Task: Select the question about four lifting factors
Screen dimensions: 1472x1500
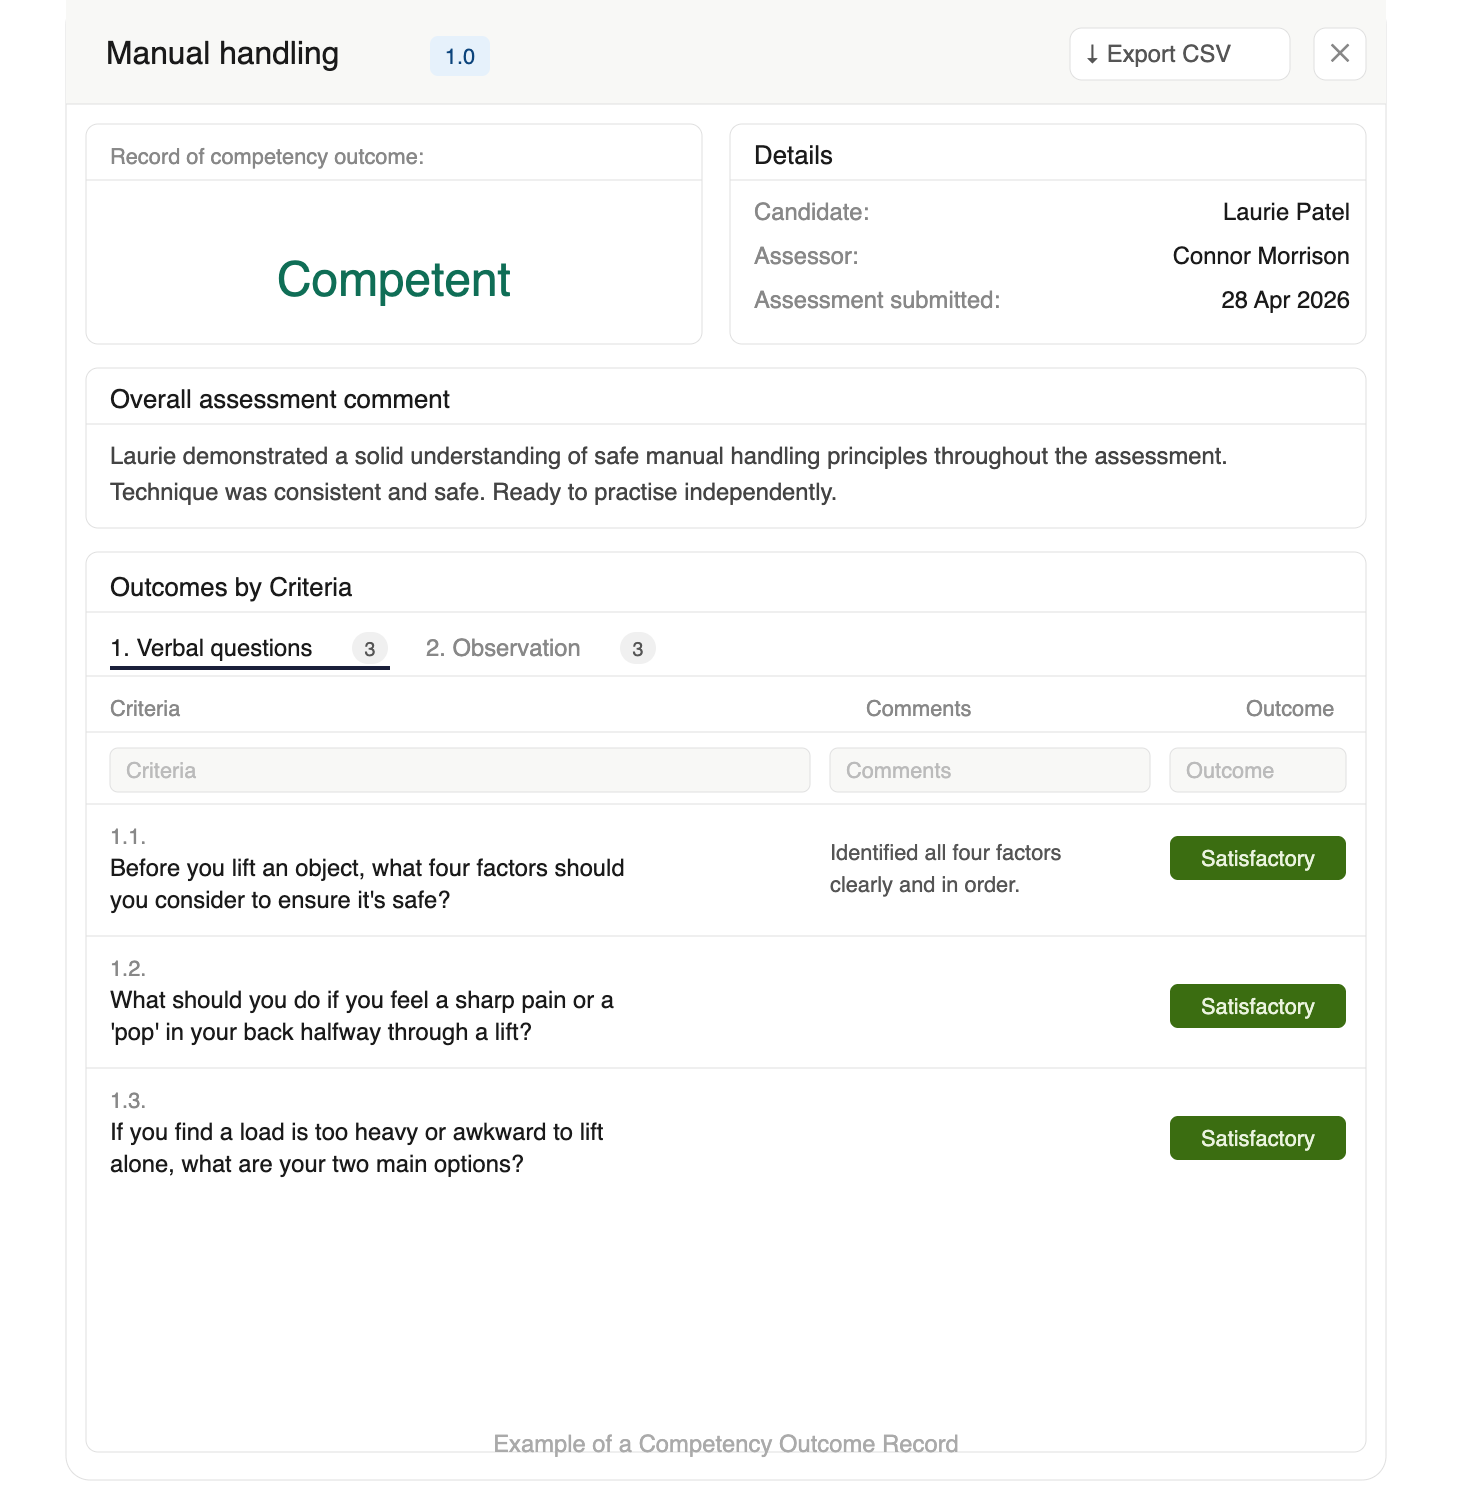Action: click(x=367, y=884)
